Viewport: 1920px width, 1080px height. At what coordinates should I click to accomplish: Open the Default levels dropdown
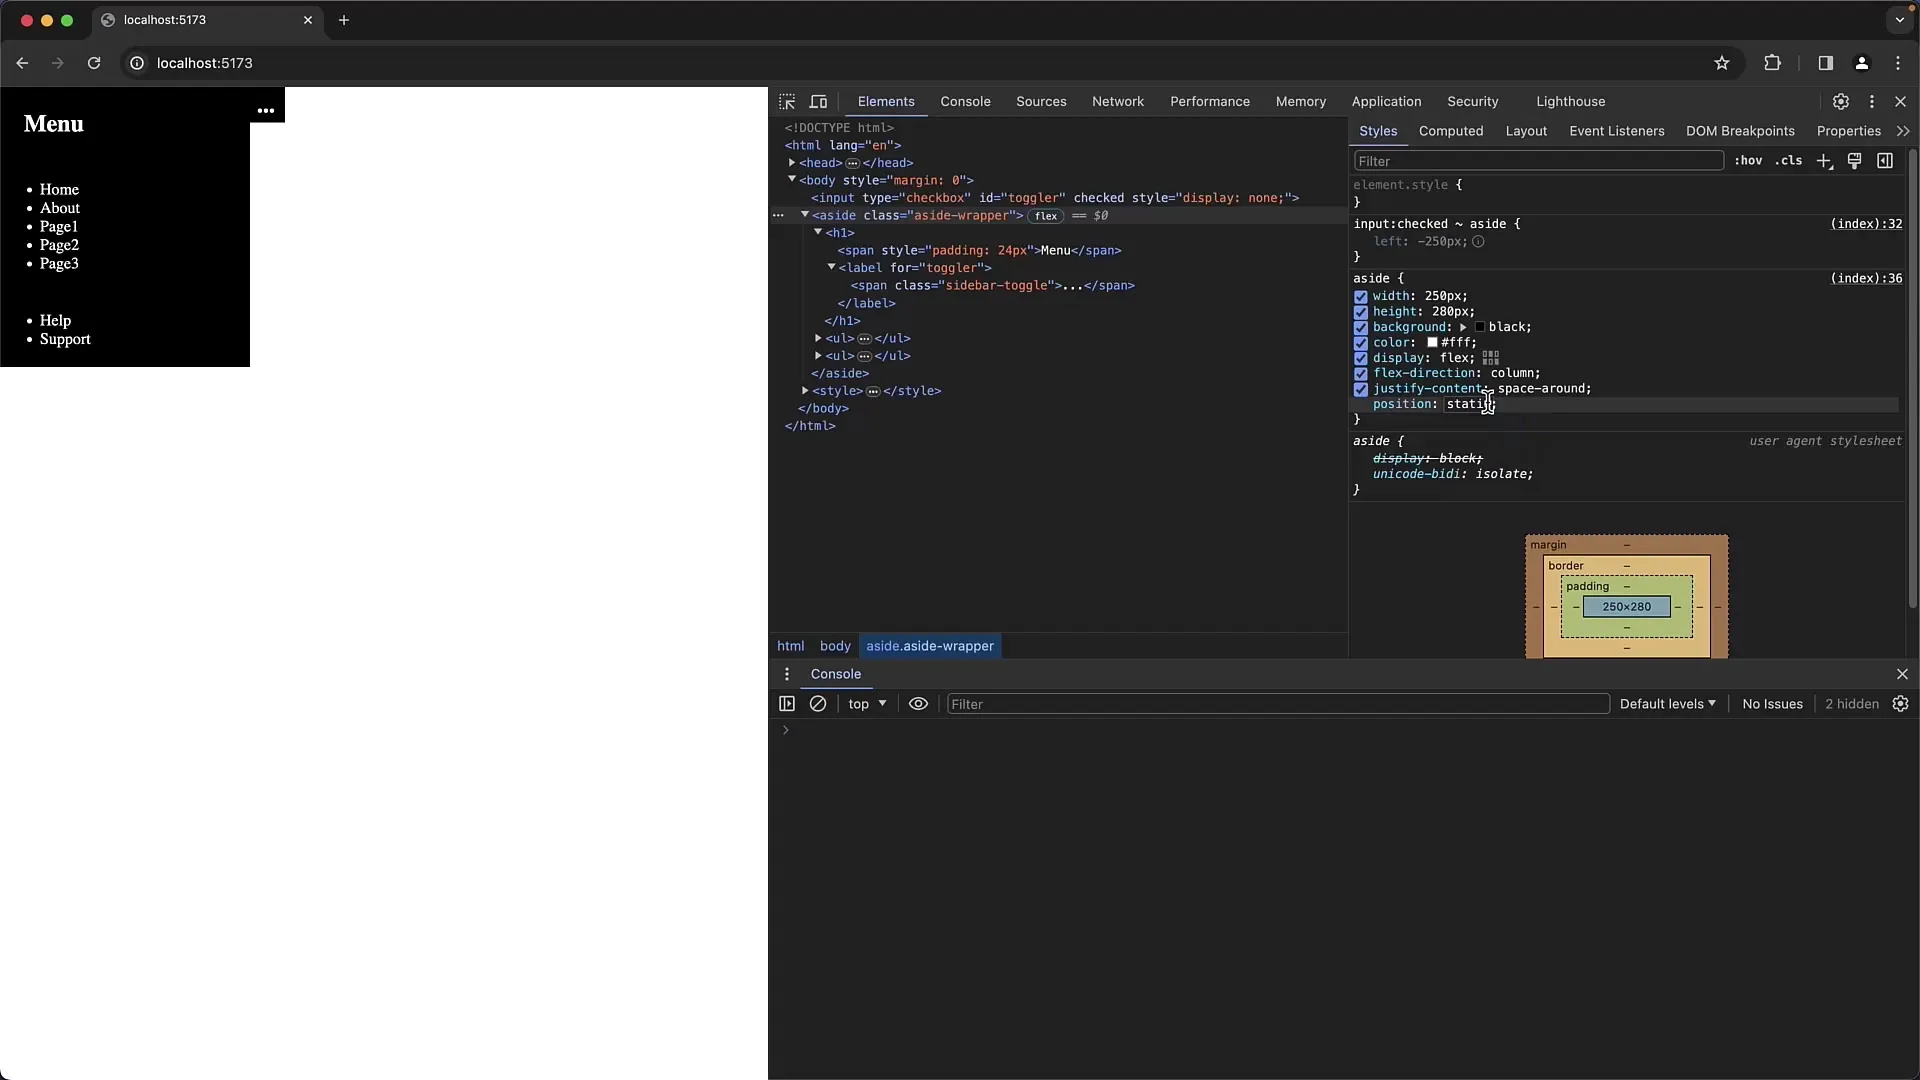coord(1667,704)
